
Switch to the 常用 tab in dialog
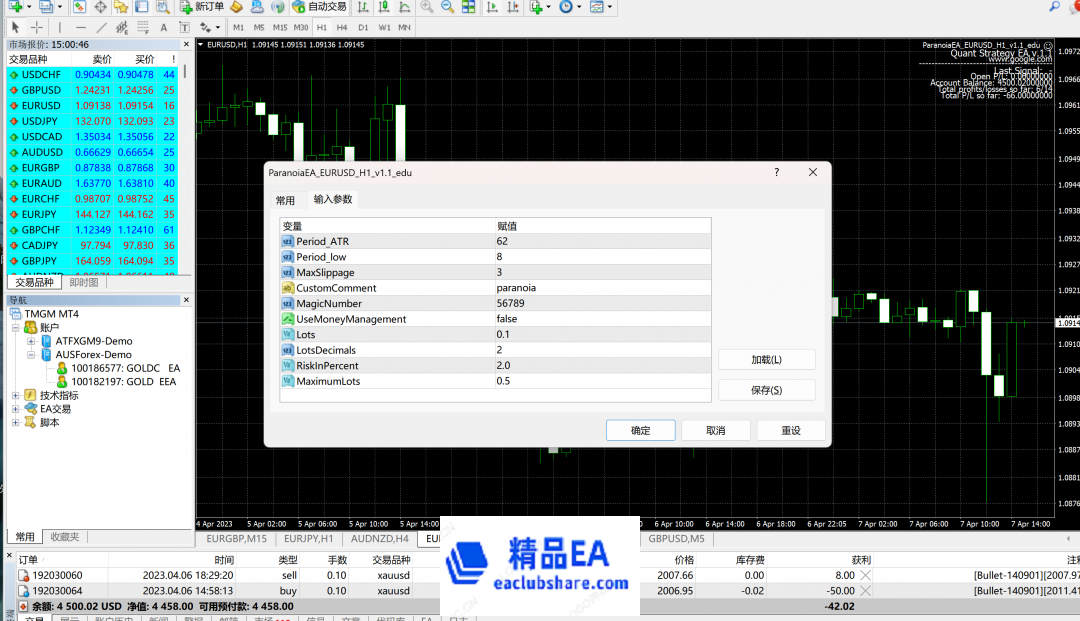click(286, 200)
